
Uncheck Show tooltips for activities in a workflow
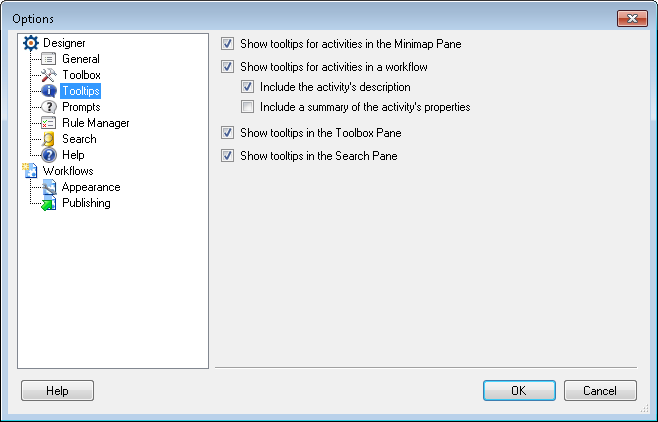coord(227,67)
